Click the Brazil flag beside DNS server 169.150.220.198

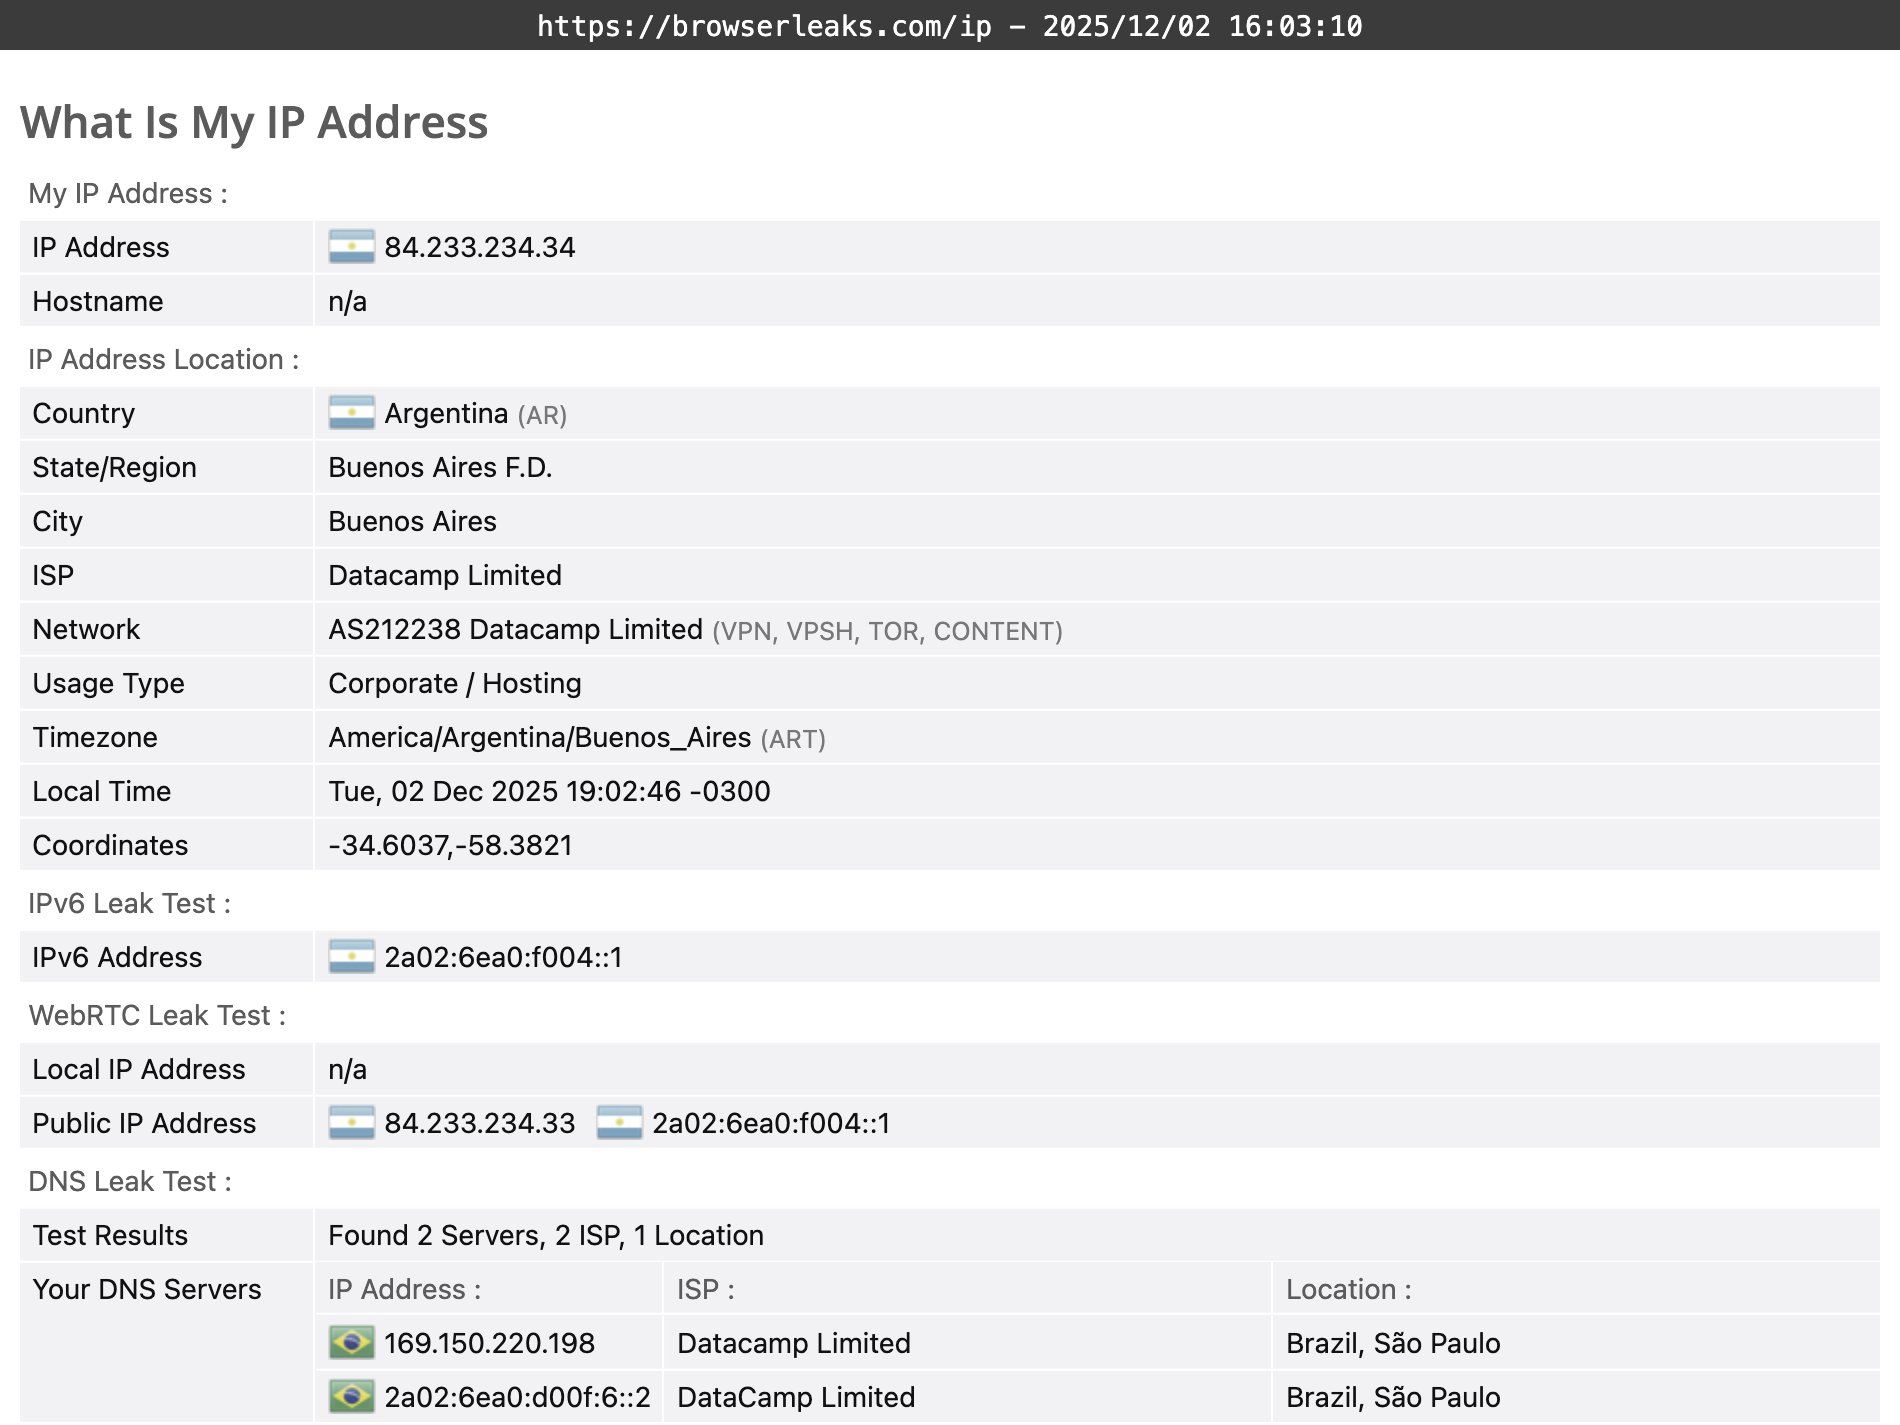tap(351, 1343)
